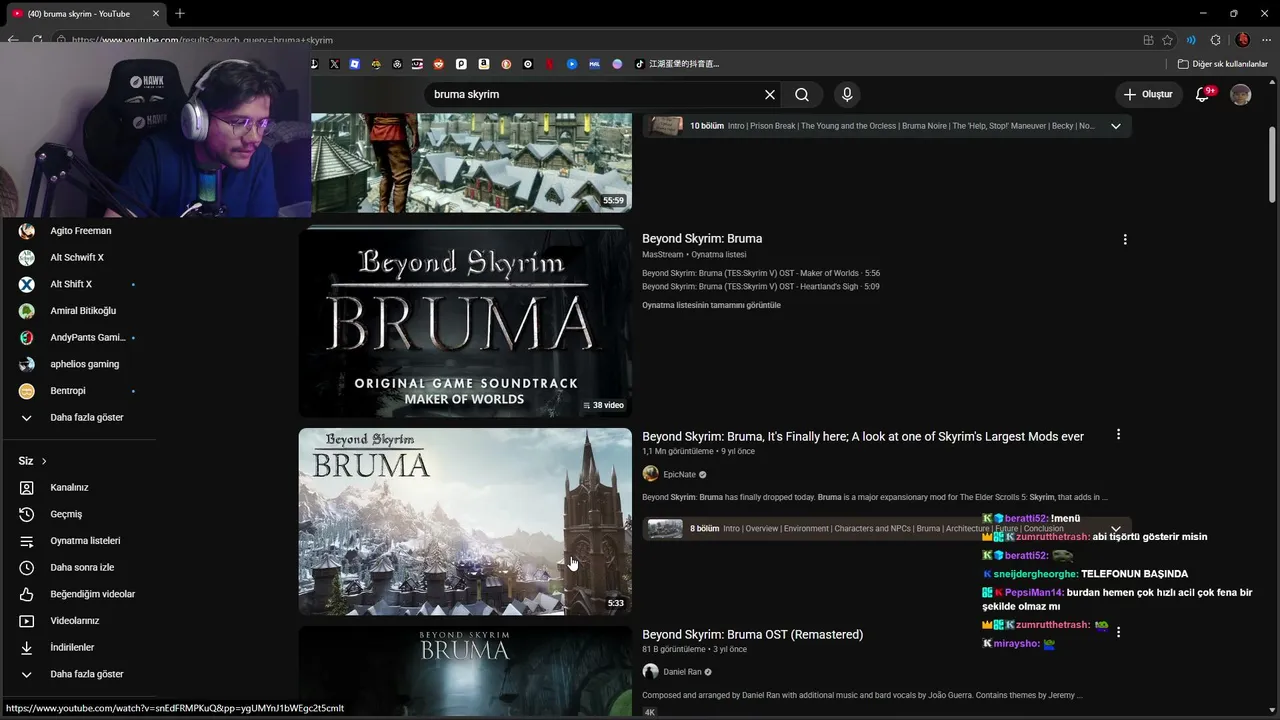1280x720 pixels.
Task: Open the three-dot menu for Bruma OST (Remastered)
Action: click(x=1118, y=632)
